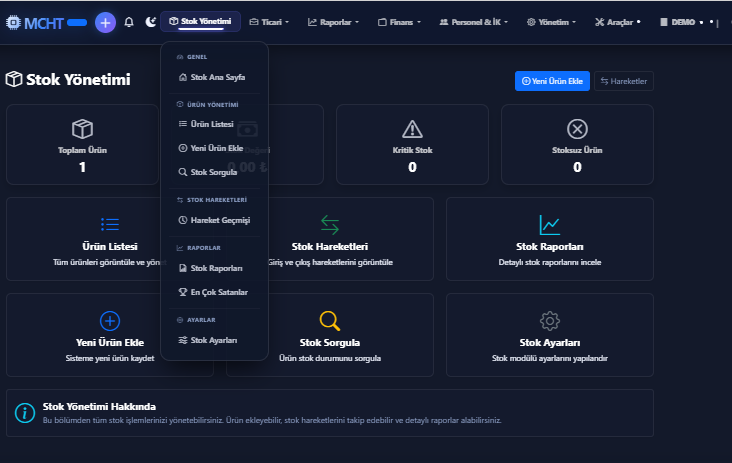Expand the Personel & İK dropdown
The height and width of the screenshot is (463, 732).
pyautogui.click(x=474, y=22)
